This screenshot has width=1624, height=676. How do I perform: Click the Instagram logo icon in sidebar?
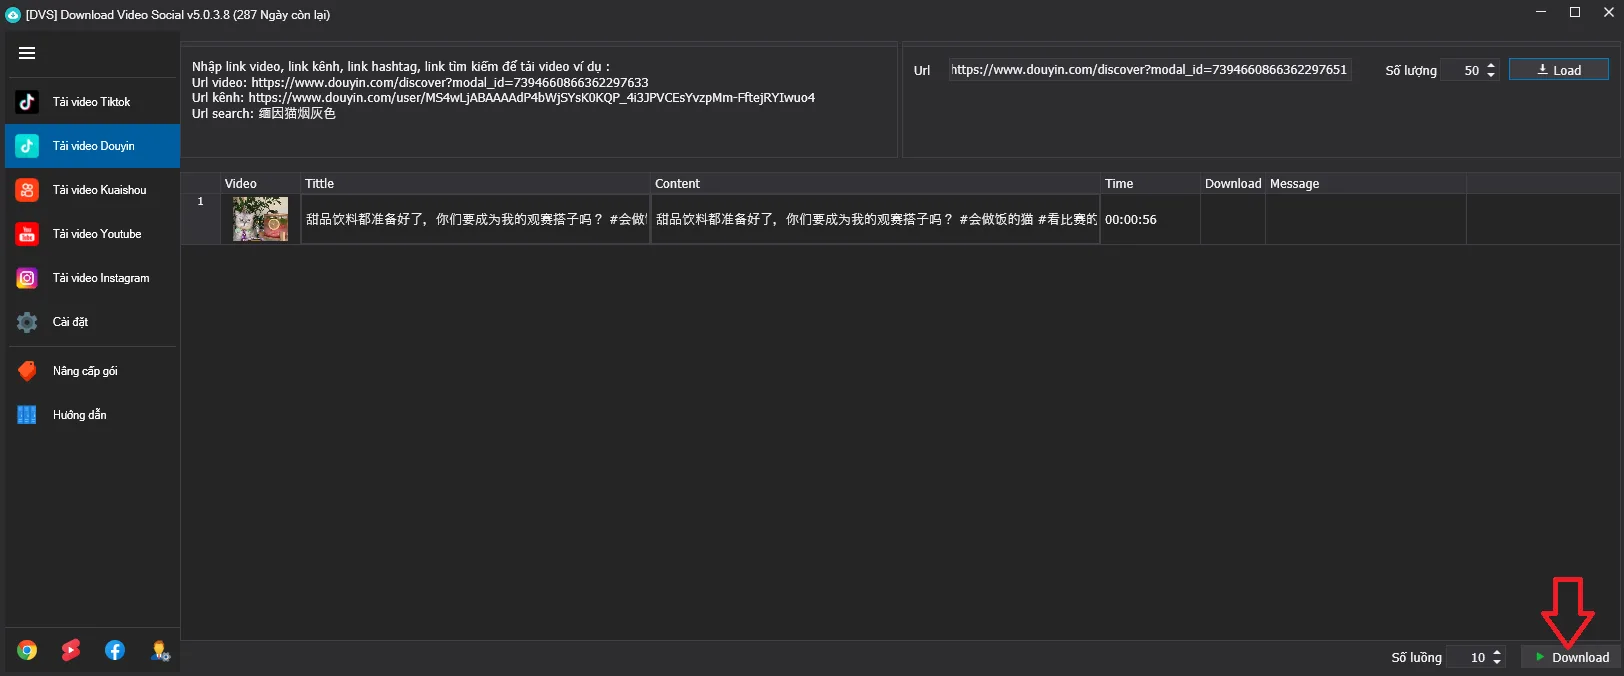(x=27, y=278)
